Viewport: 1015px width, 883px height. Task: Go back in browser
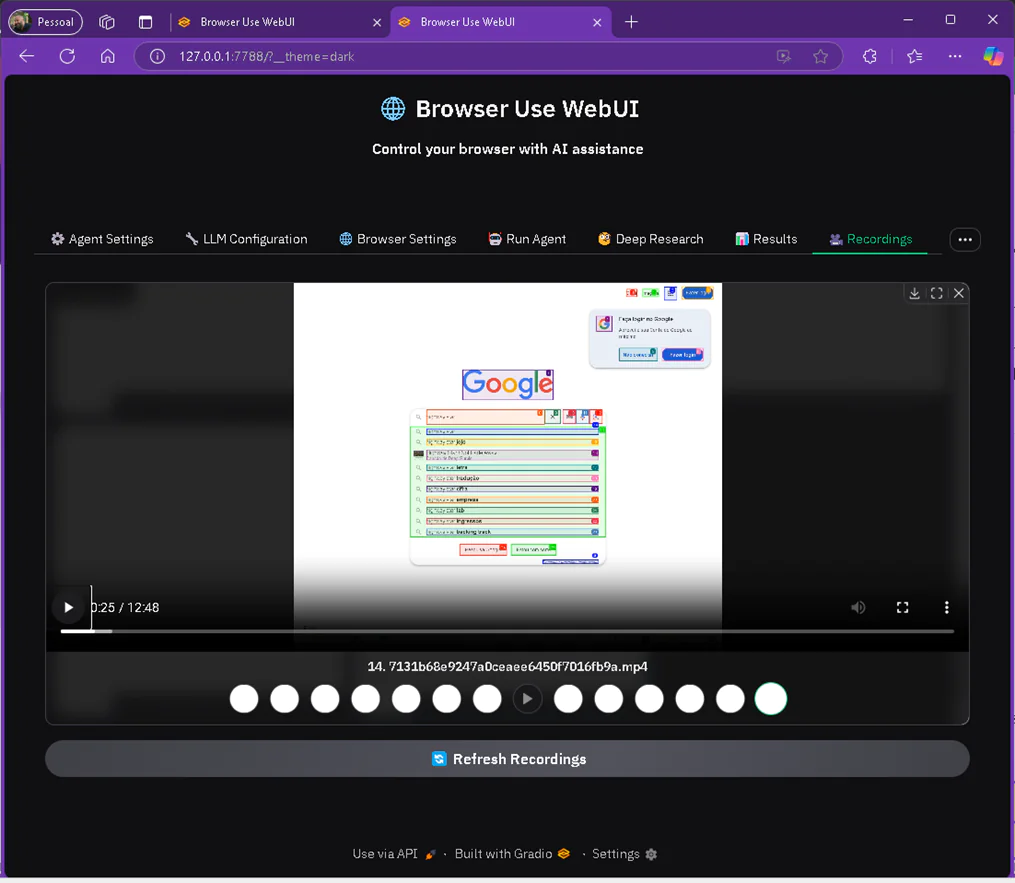(27, 56)
